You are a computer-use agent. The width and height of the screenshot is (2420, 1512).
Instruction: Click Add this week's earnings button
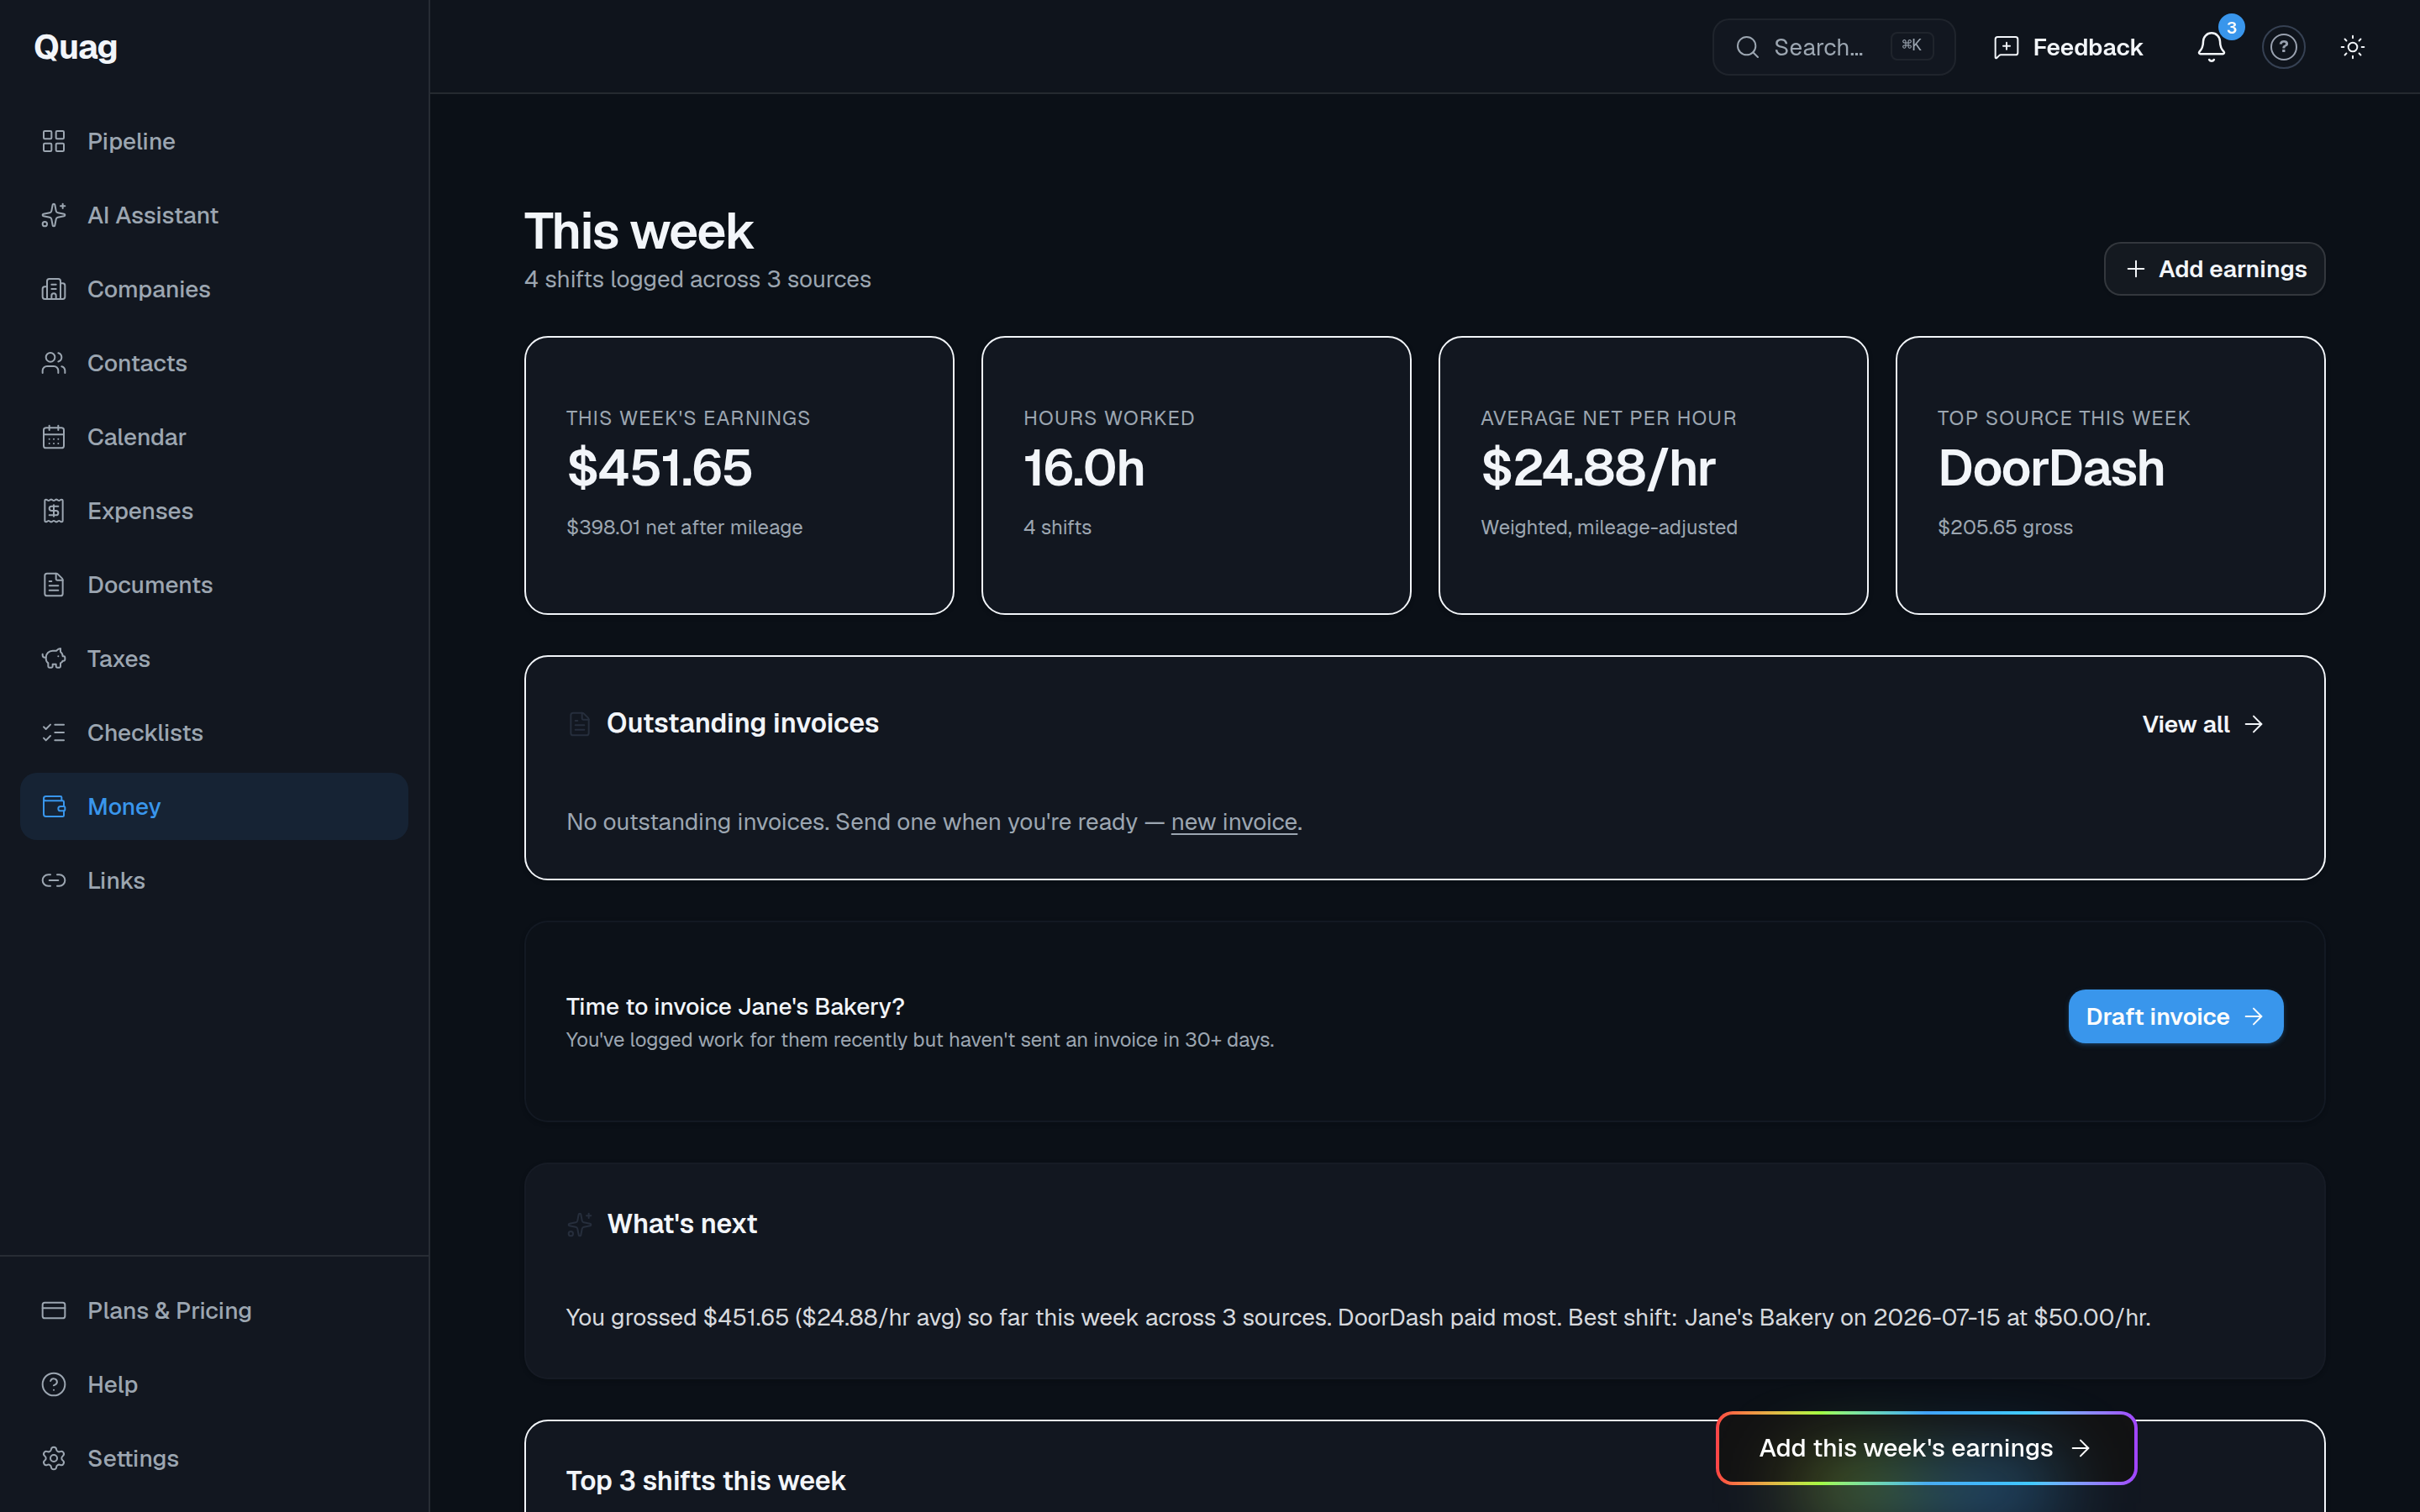click(x=1926, y=1448)
